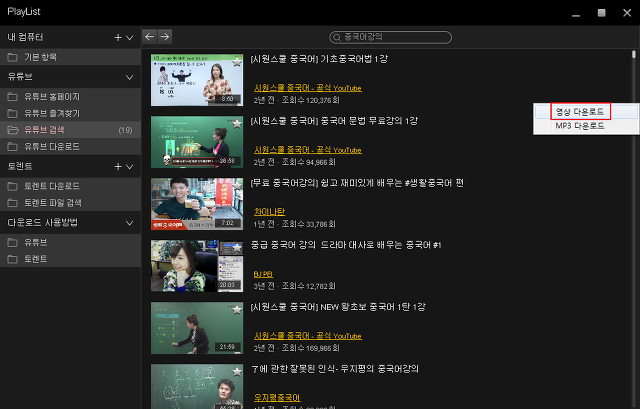The width and height of the screenshot is (640, 409).
Task: Click the 다운로드 사용방법 header label
Action: point(42,223)
